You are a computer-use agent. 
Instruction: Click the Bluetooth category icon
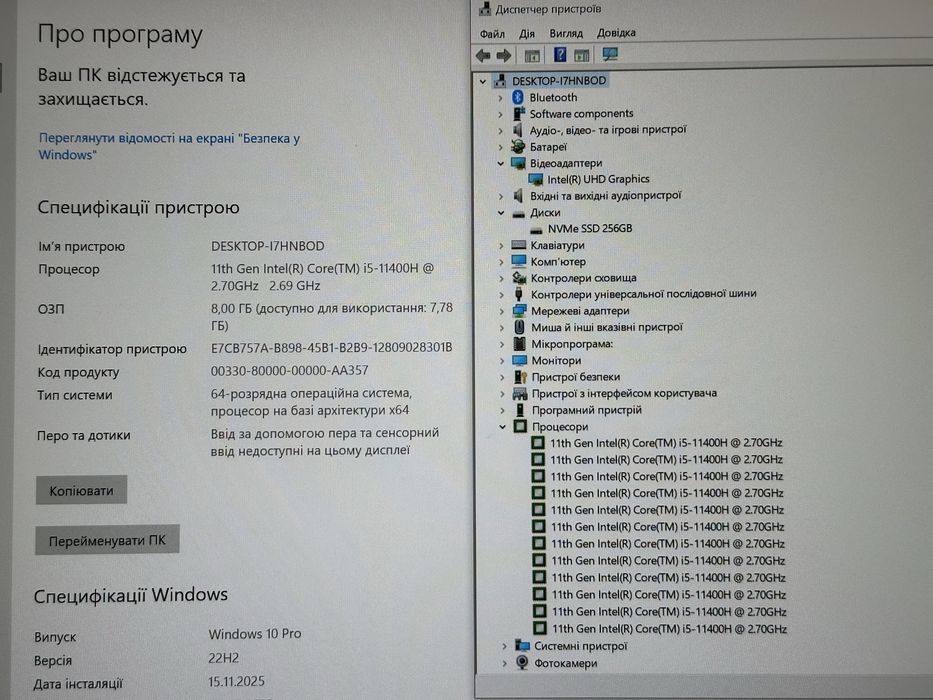coord(518,97)
